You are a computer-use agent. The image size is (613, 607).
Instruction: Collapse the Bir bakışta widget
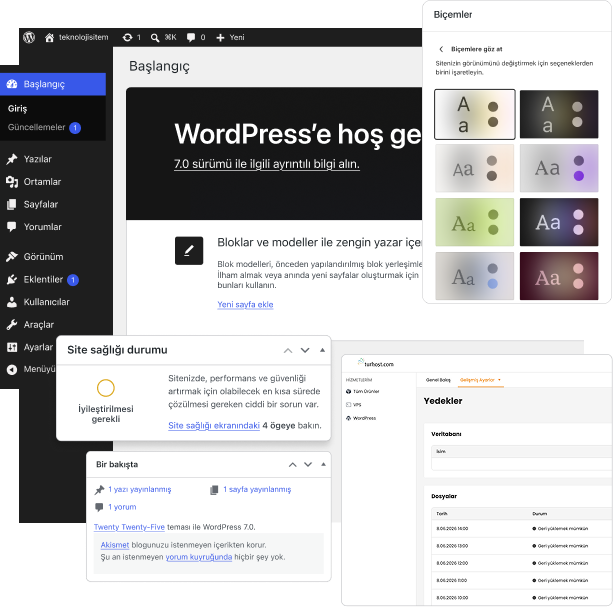click(x=323, y=464)
